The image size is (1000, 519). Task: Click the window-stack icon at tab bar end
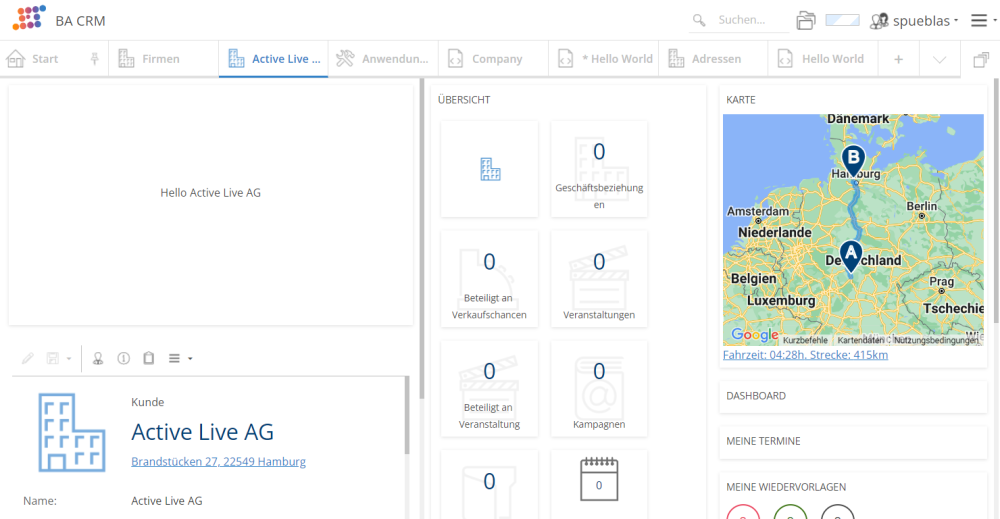pyautogui.click(x=980, y=59)
